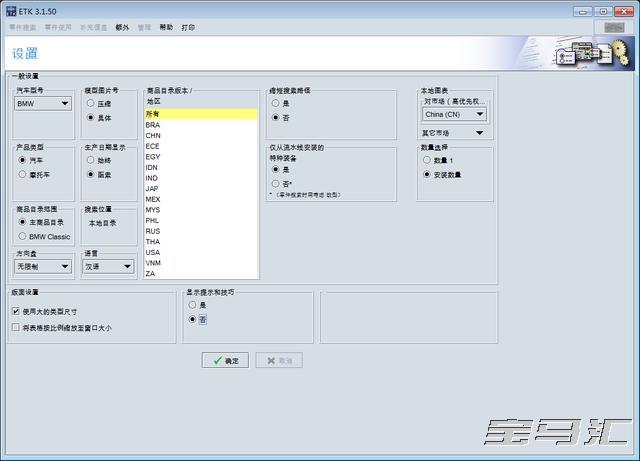Select ECE in region list
The height and width of the screenshot is (461, 640).
(x=201, y=146)
